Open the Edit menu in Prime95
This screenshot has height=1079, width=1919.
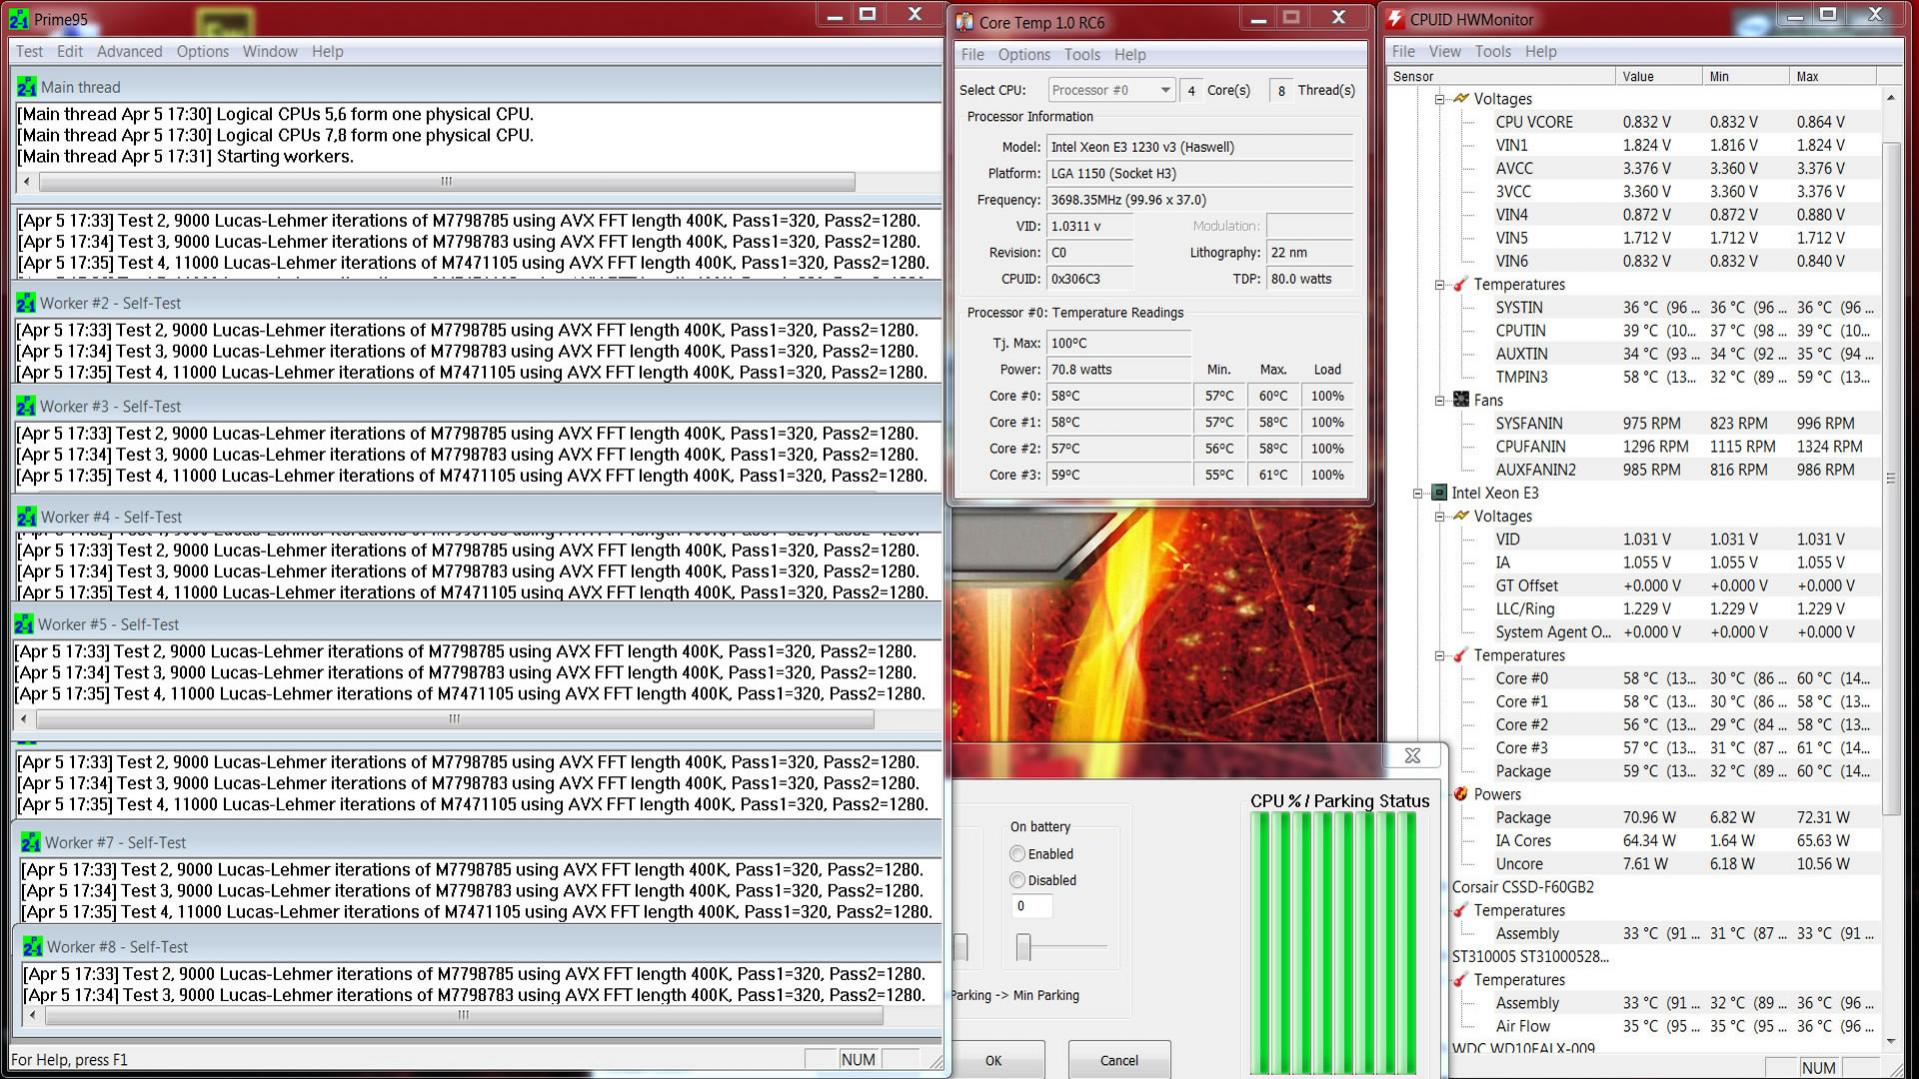tap(70, 52)
